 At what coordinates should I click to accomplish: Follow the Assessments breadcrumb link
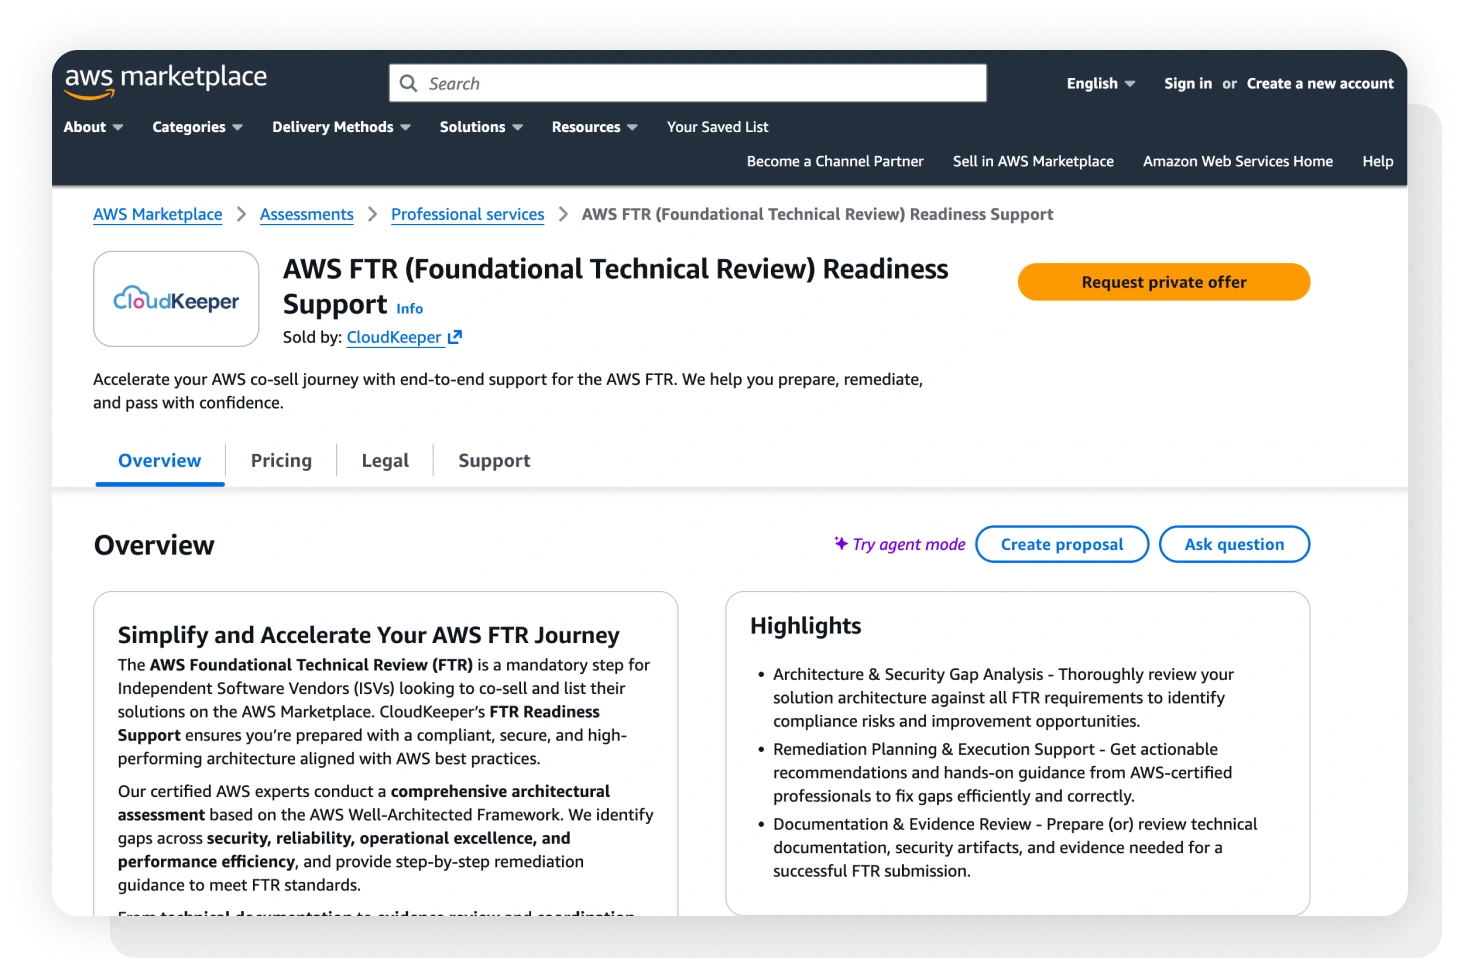click(306, 214)
